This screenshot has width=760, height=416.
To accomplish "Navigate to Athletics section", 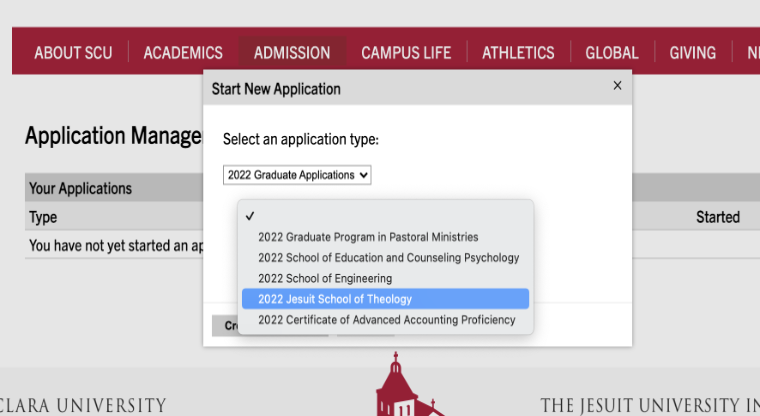I will click(x=518, y=53).
